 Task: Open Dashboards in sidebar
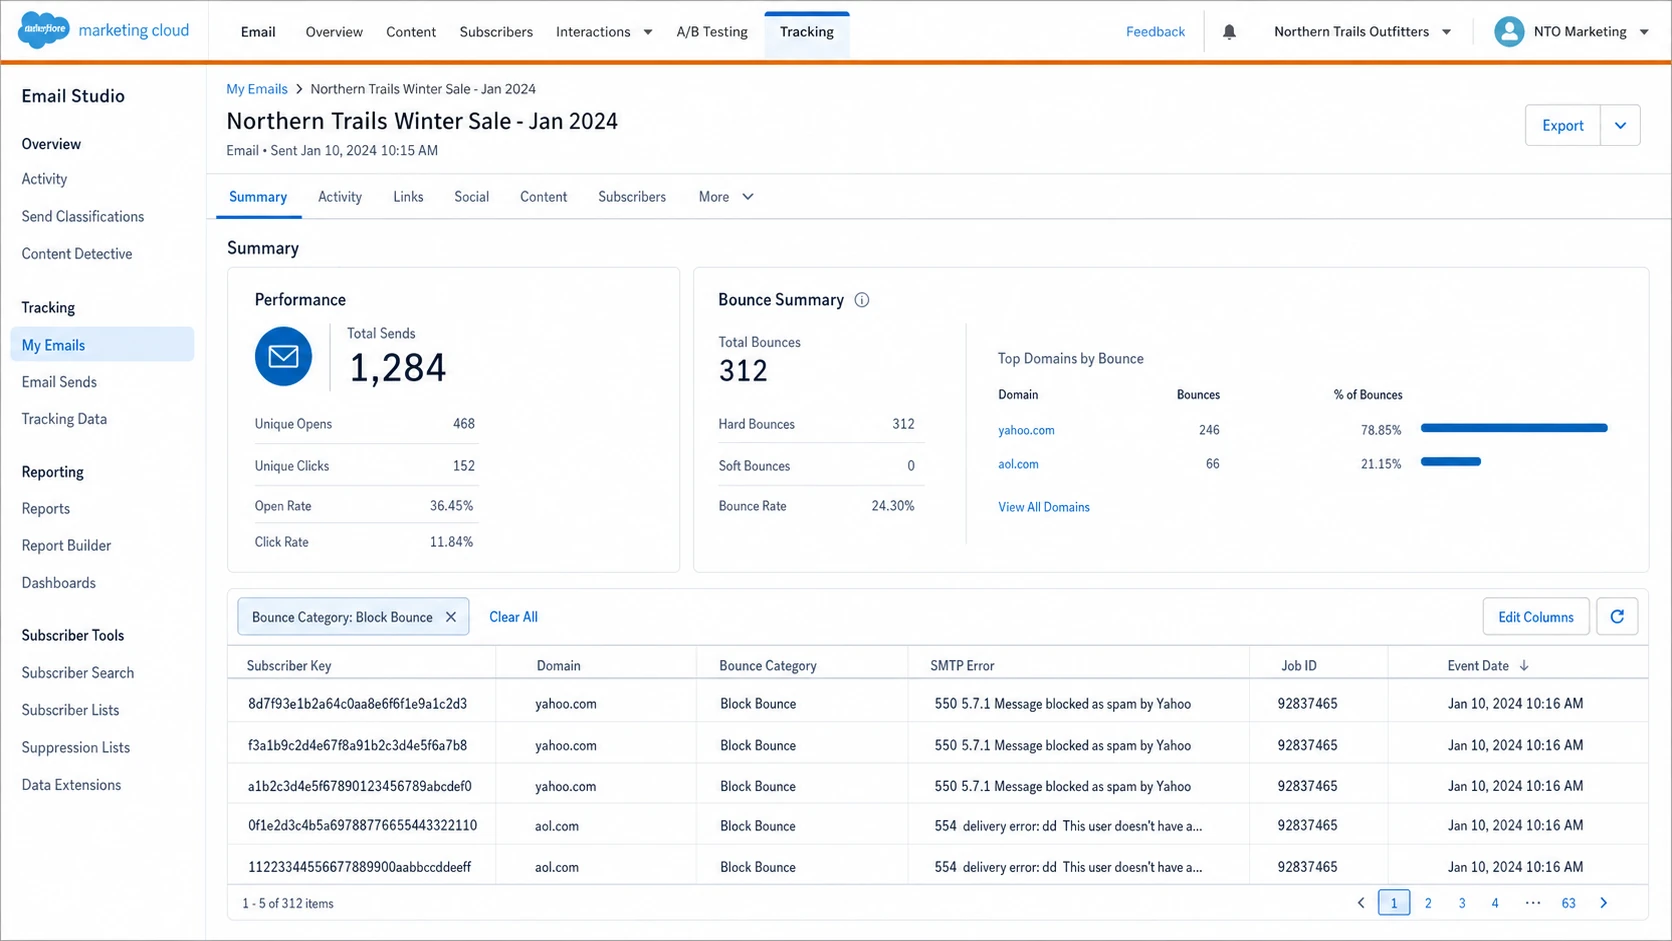[x=59, y=583]
